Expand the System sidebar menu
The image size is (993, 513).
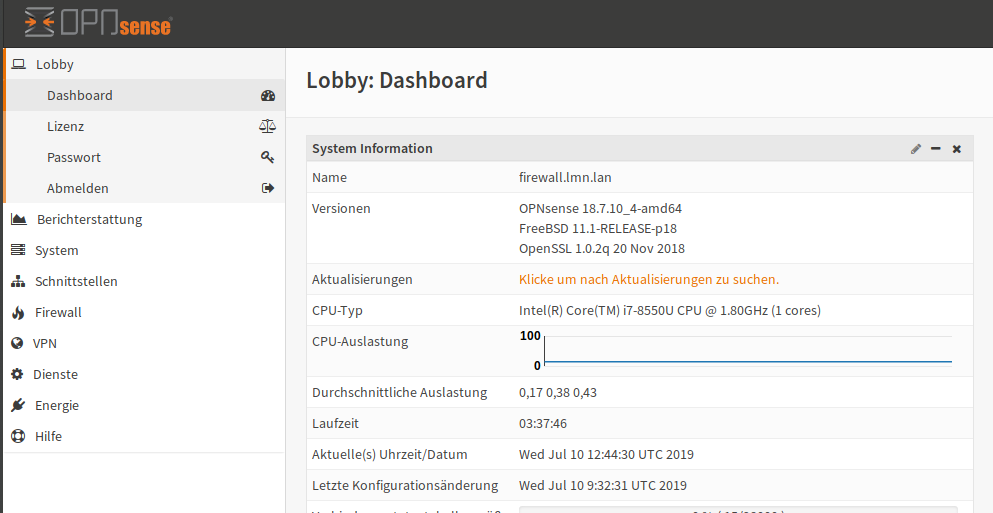(144, 250)
